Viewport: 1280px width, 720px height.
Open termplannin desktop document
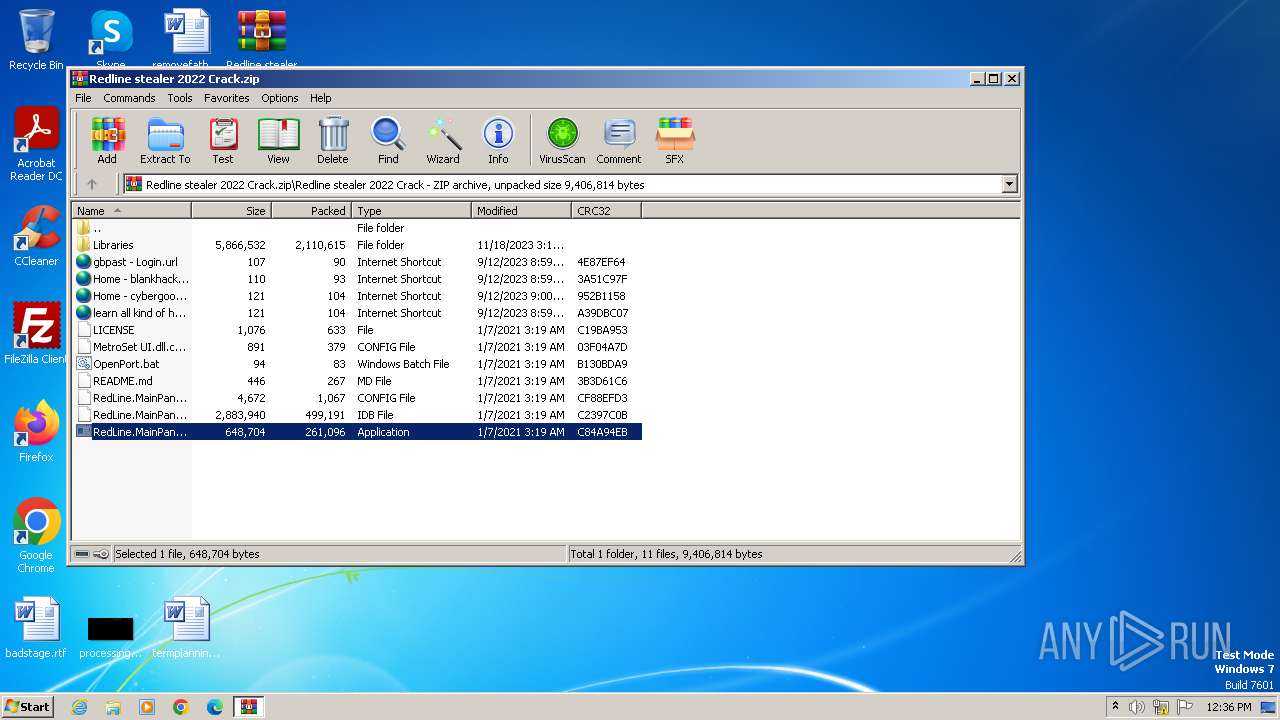(x=186, y=628)
